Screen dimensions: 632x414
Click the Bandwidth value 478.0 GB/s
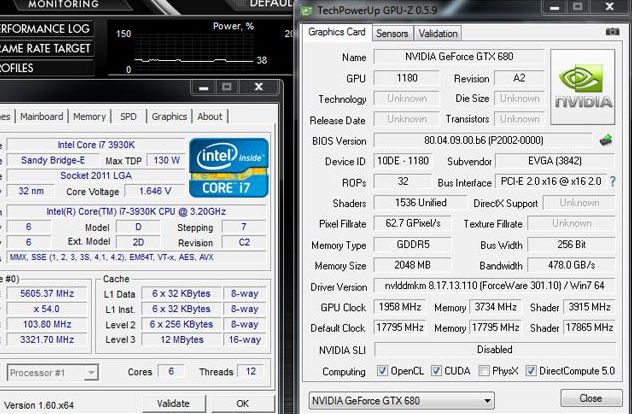[571, 265]
